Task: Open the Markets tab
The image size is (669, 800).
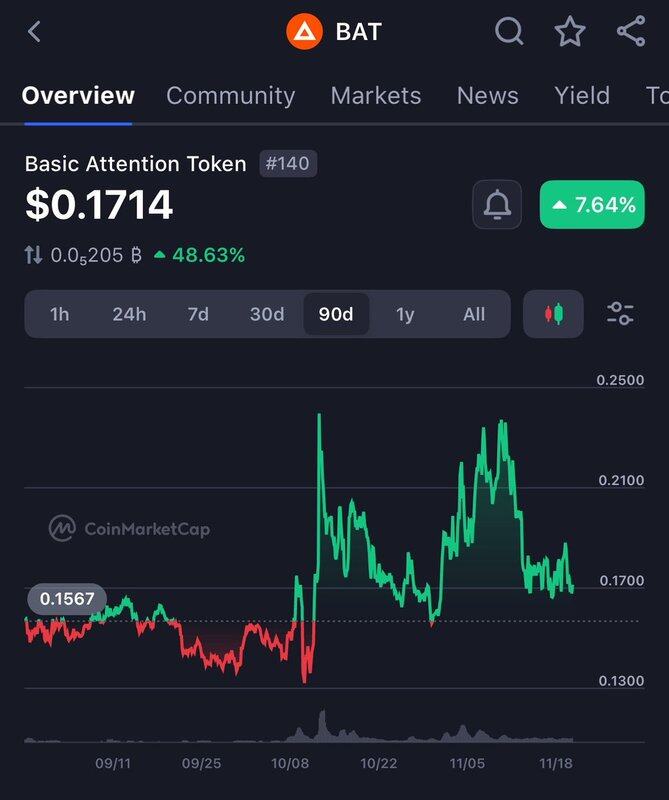Action: coord(375,96)
